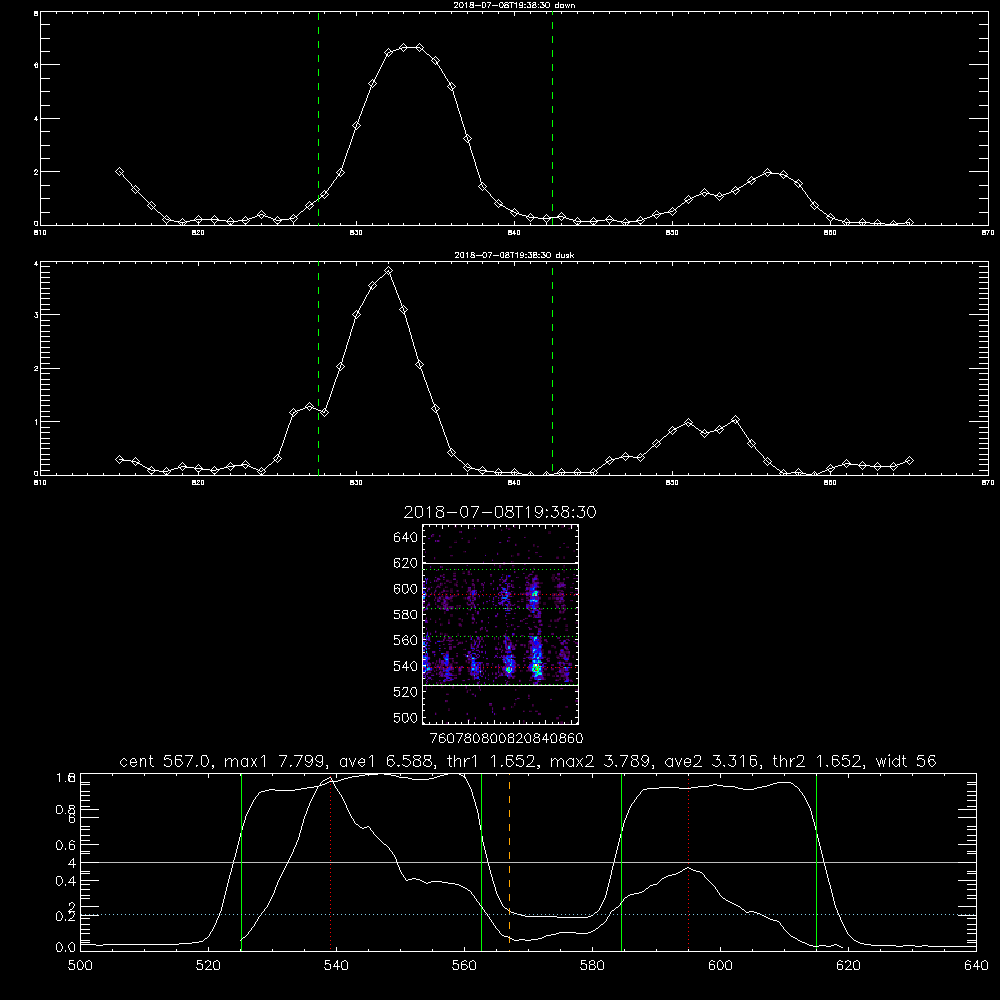Click the right green dashed line in dusk plot

[x=552, y=368]
